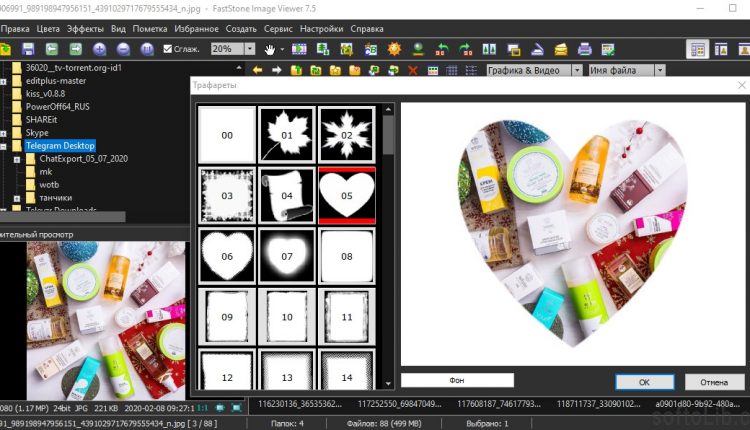The image size is (750, 430).
Task: Rotate the image left
Action: tap(442, 49)
